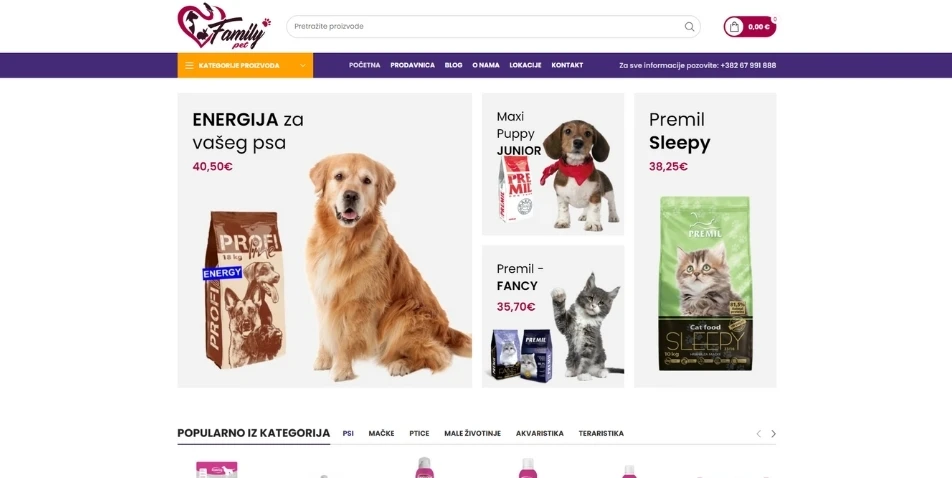This screenshot has width=952, height=478.
Task: Open the Kontakt page
Action: 567,65
